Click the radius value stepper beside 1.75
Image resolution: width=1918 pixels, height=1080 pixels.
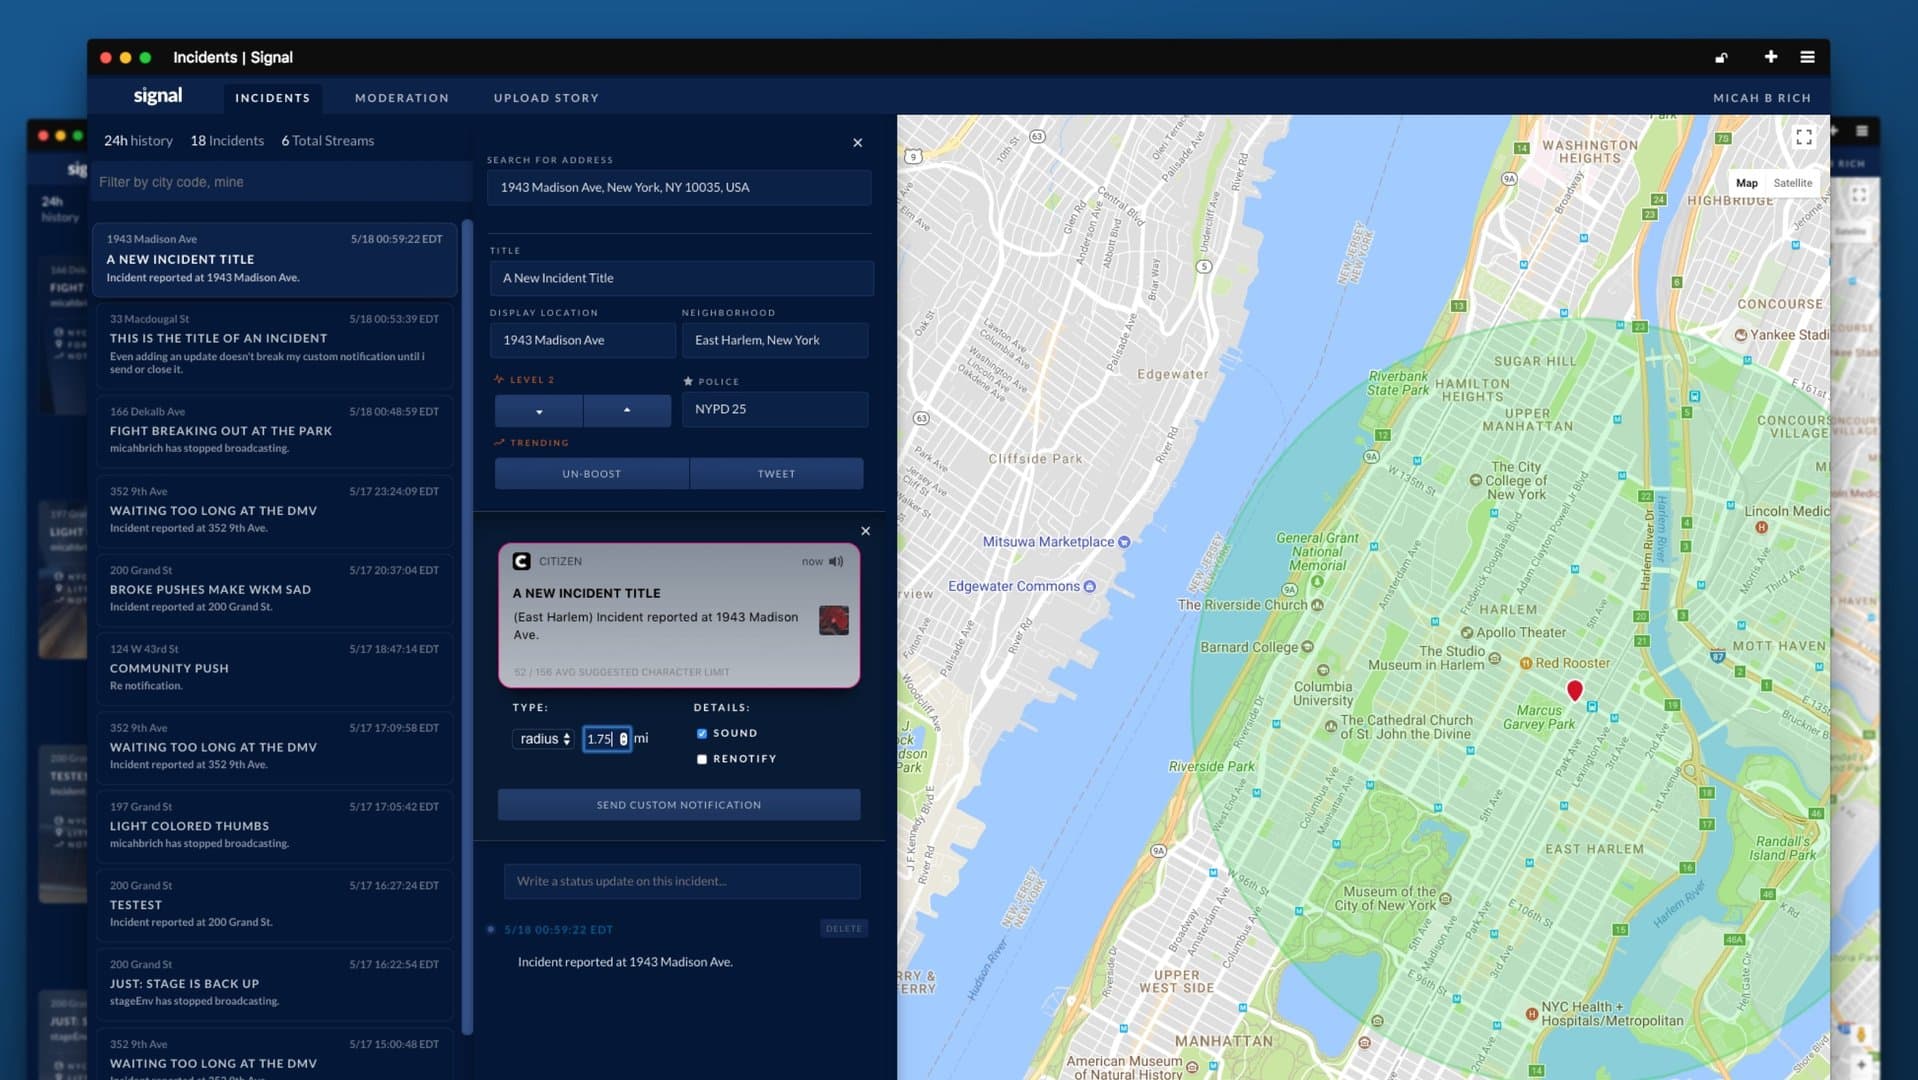[x=624, y=739]
